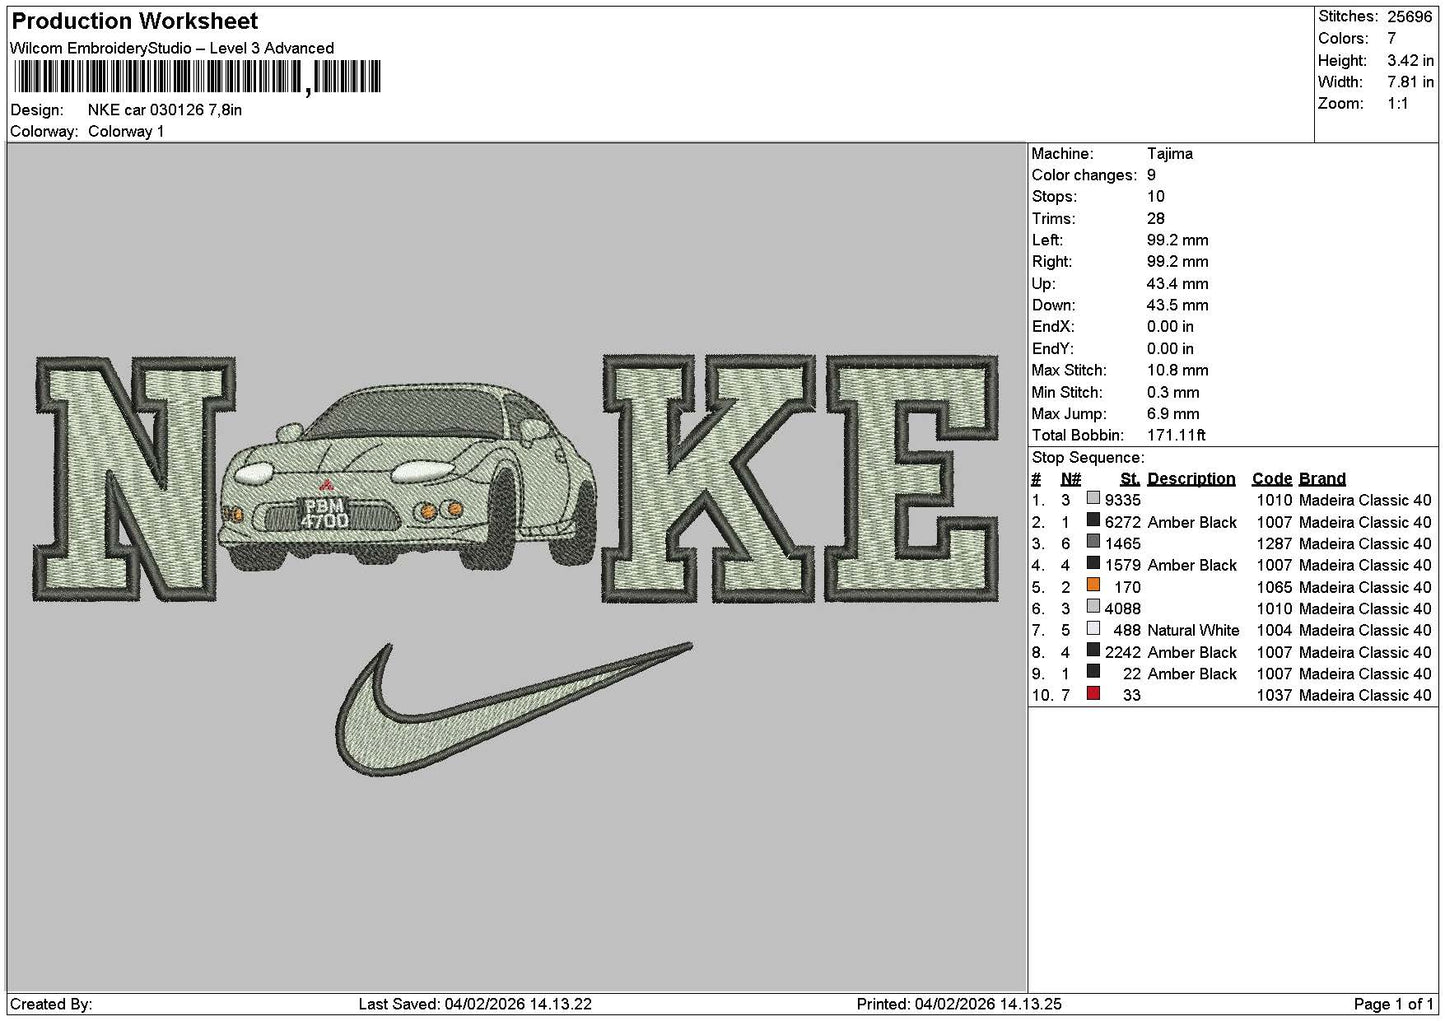Screen dimensions: 1445x1021
Task: Click the Trims value "28"
Action: (1156, 219)
